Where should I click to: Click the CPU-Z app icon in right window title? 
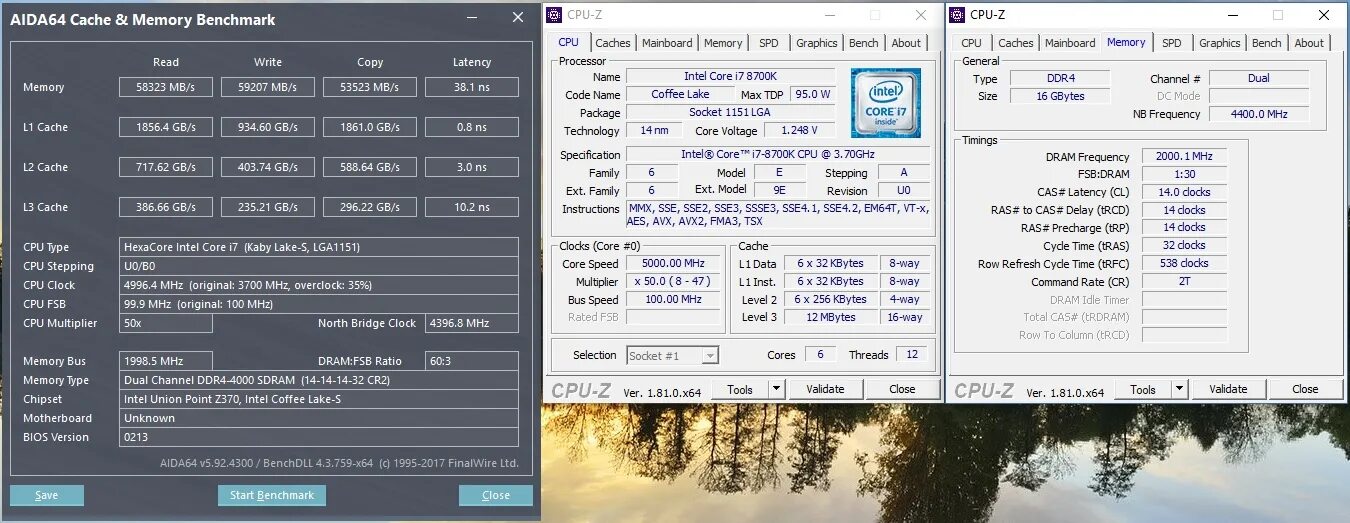click(x=958, y=15)
